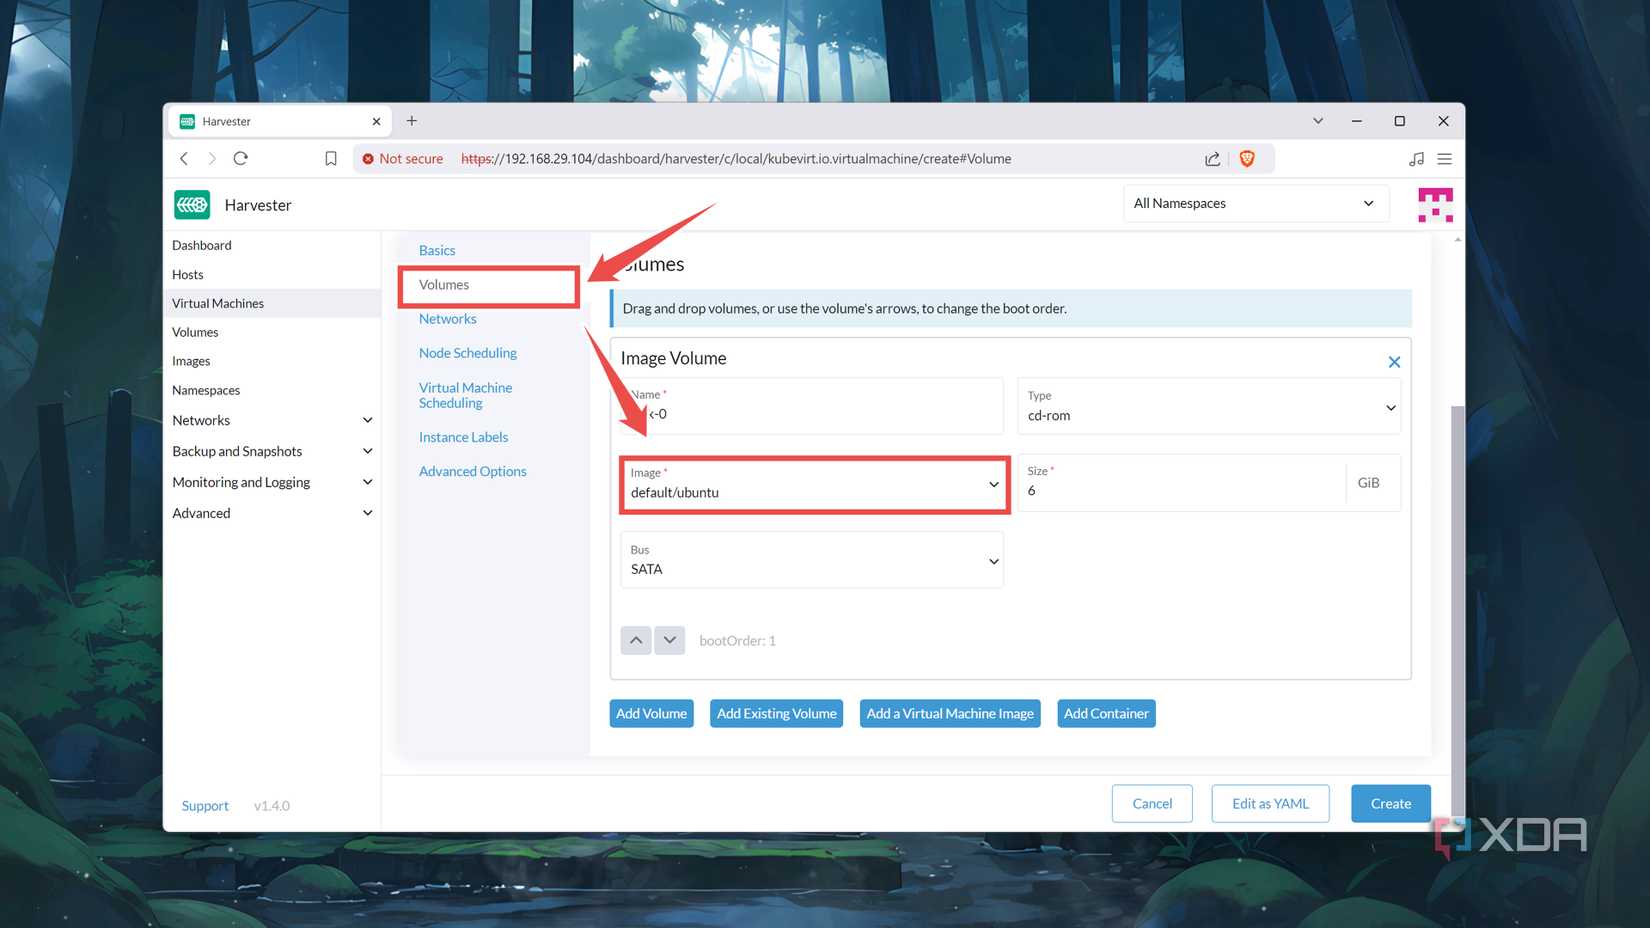Open the All Namespaces dropdown
The height and width of the screenshot is (928, 1650).
1256,203
